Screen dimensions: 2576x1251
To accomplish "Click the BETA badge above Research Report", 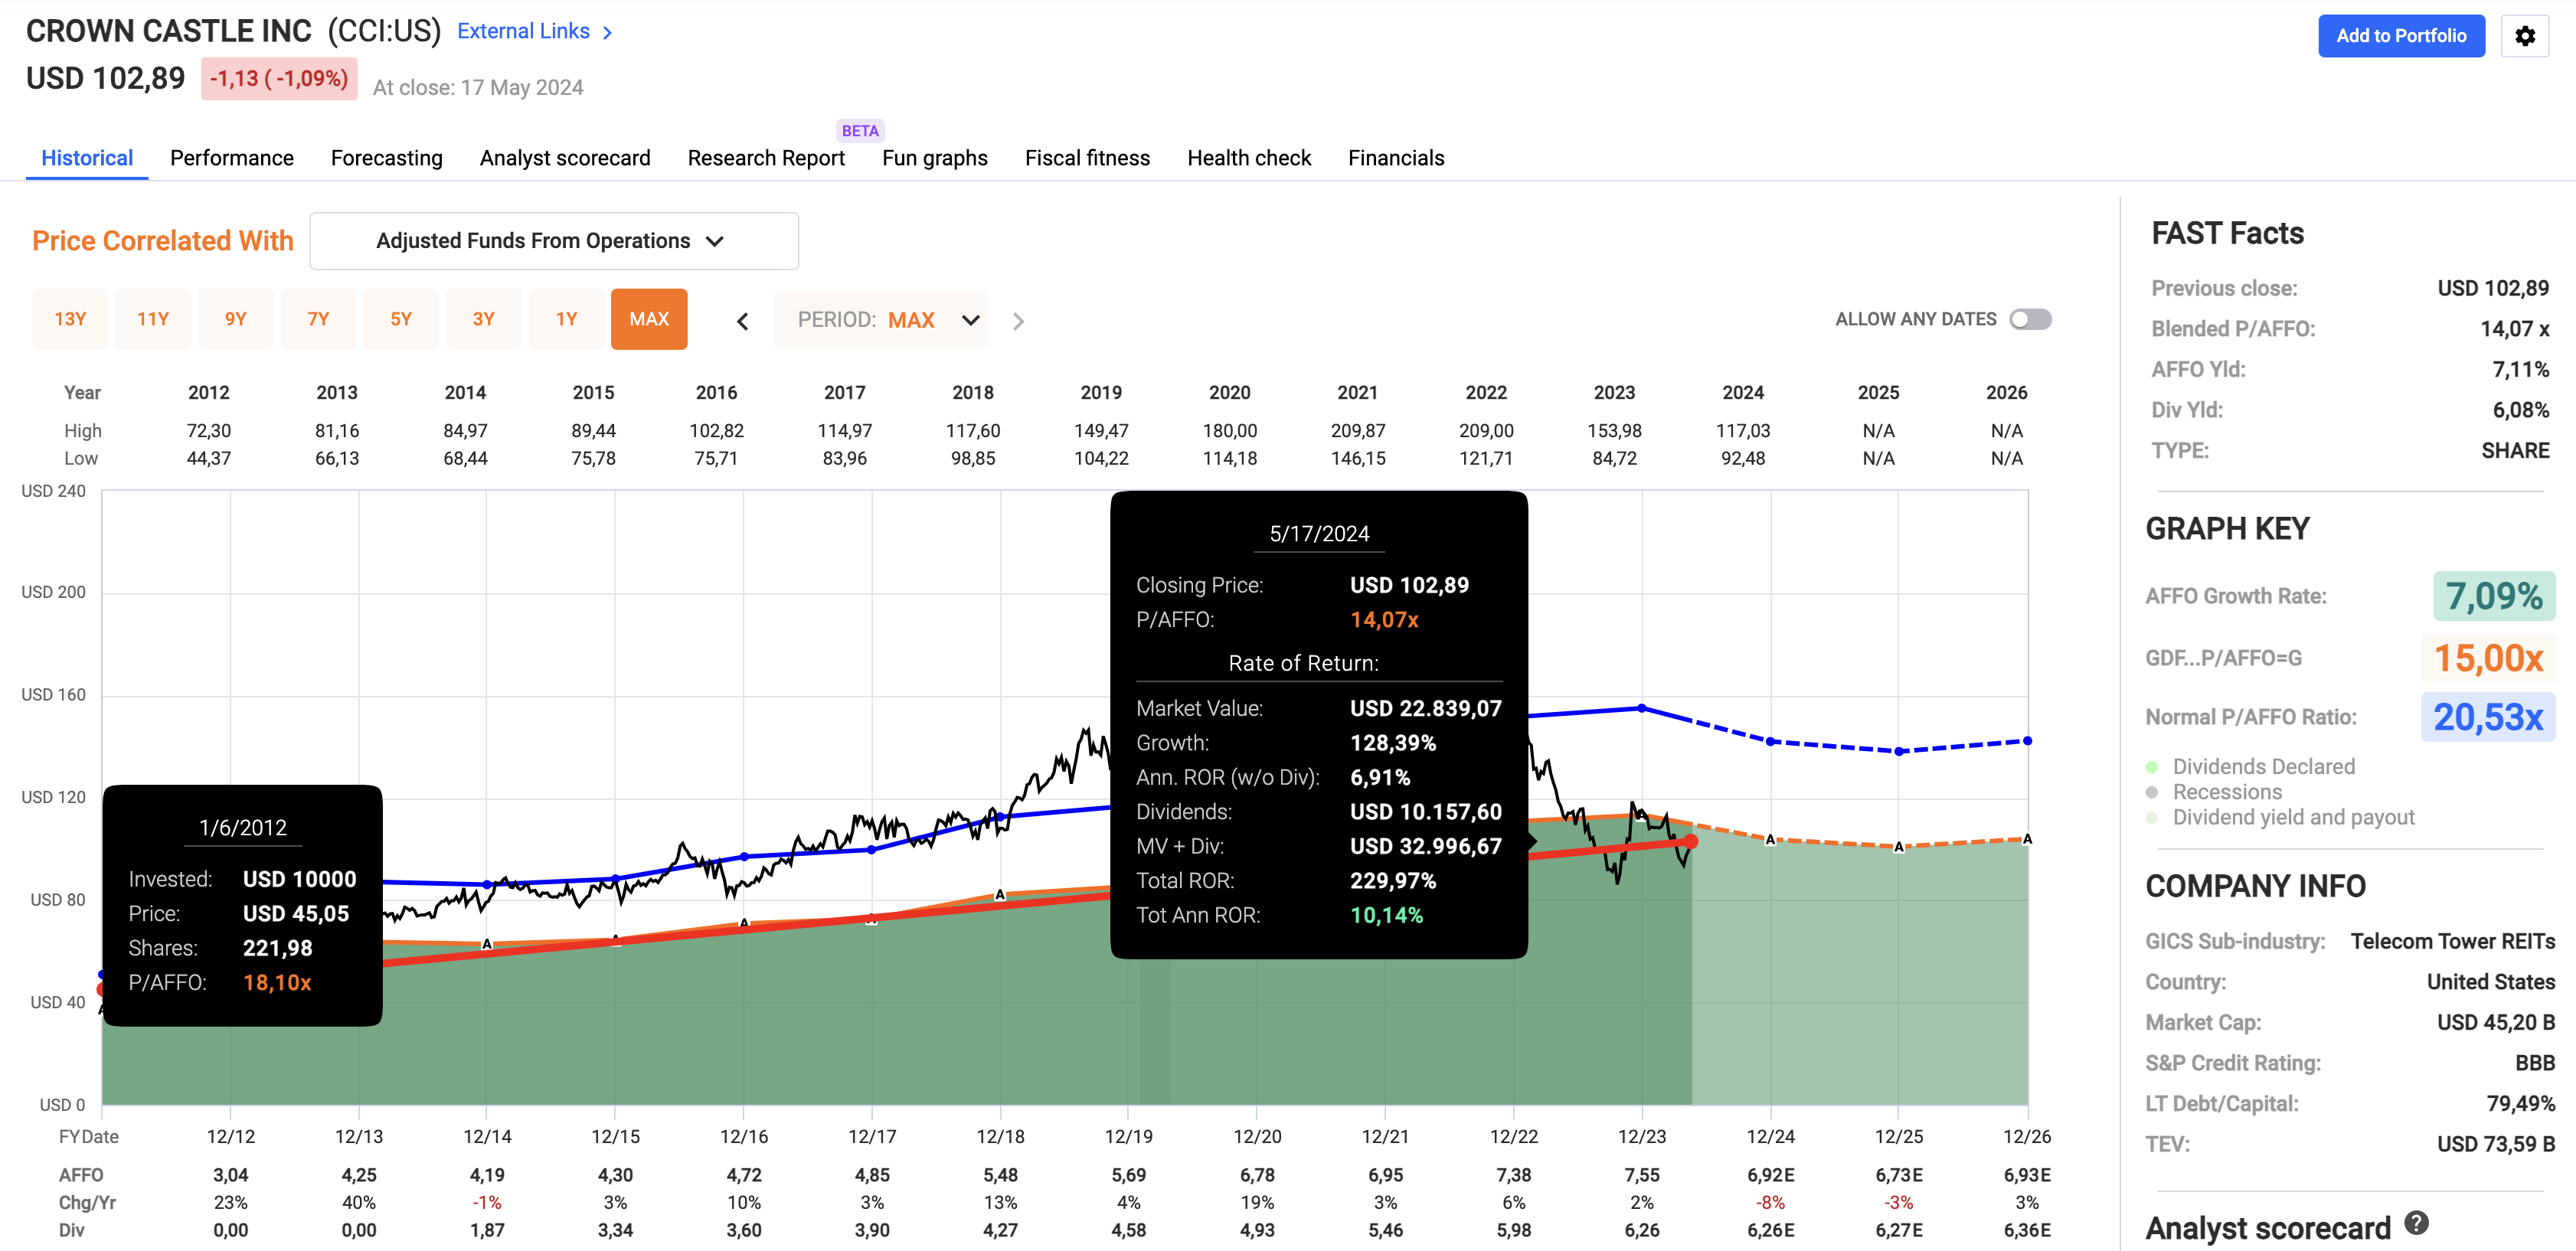I will [859, 131].
